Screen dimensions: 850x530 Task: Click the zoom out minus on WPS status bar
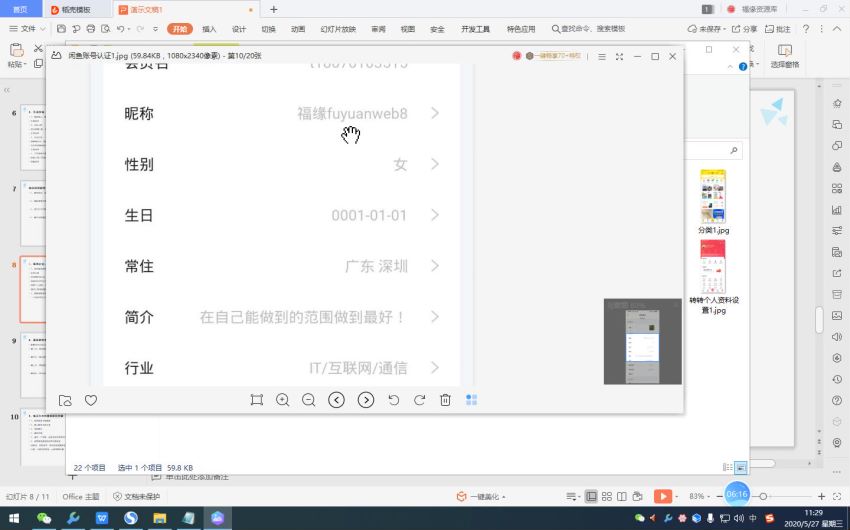(x=719, y=496)
